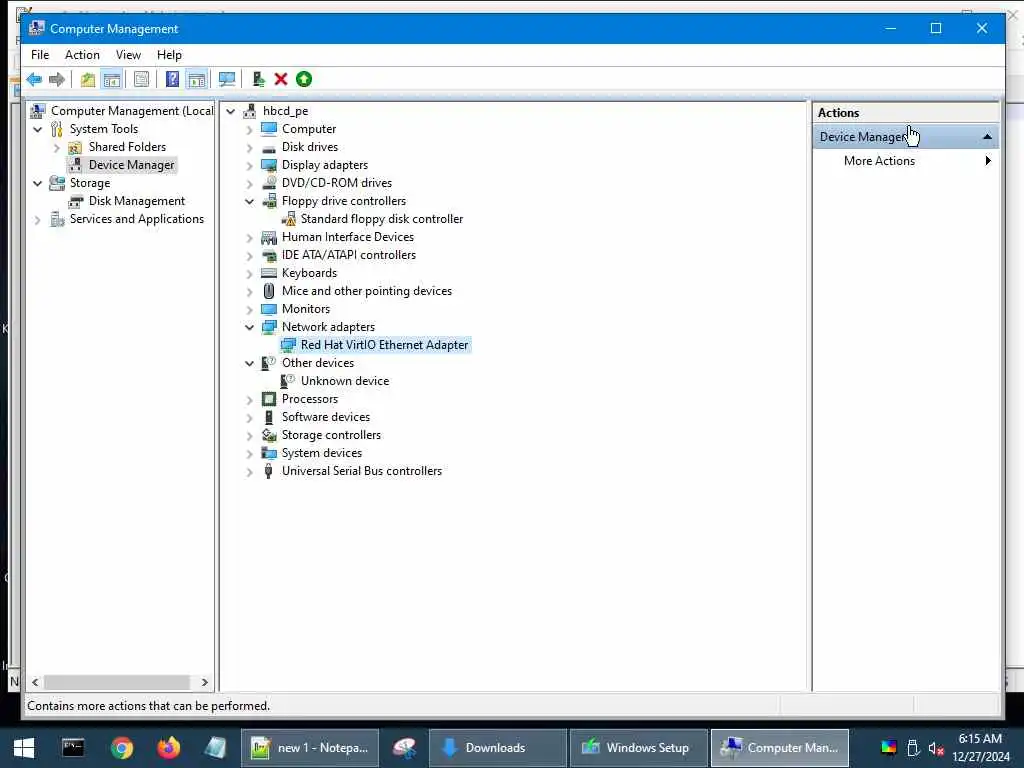Select Device Manager in left tree
The height and width of the screenshot is (768, 1024).
[131, 165]
